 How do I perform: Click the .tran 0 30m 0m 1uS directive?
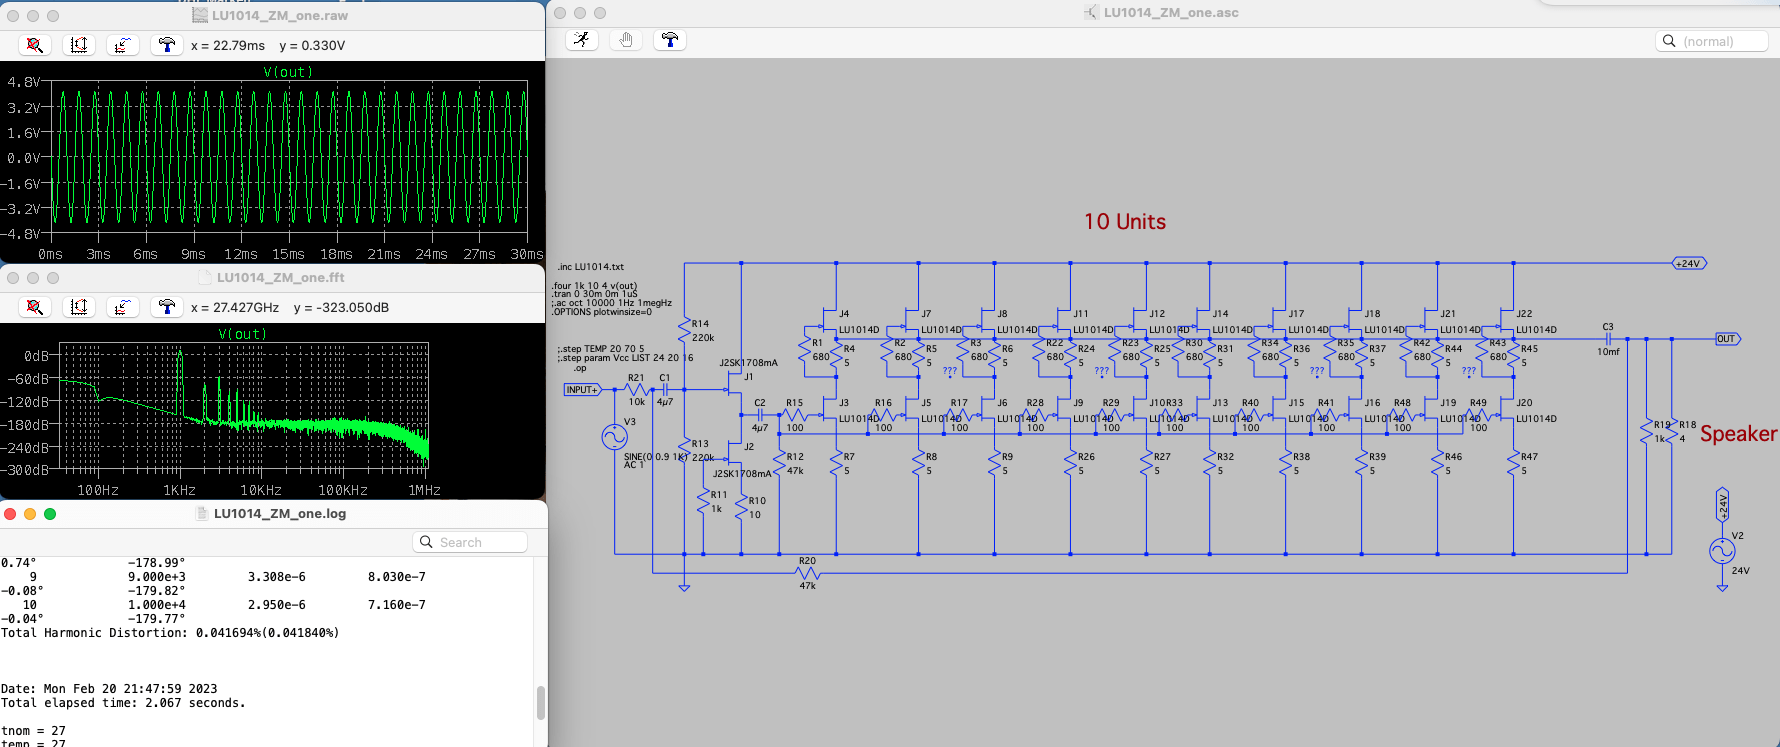tap(594, 294)
